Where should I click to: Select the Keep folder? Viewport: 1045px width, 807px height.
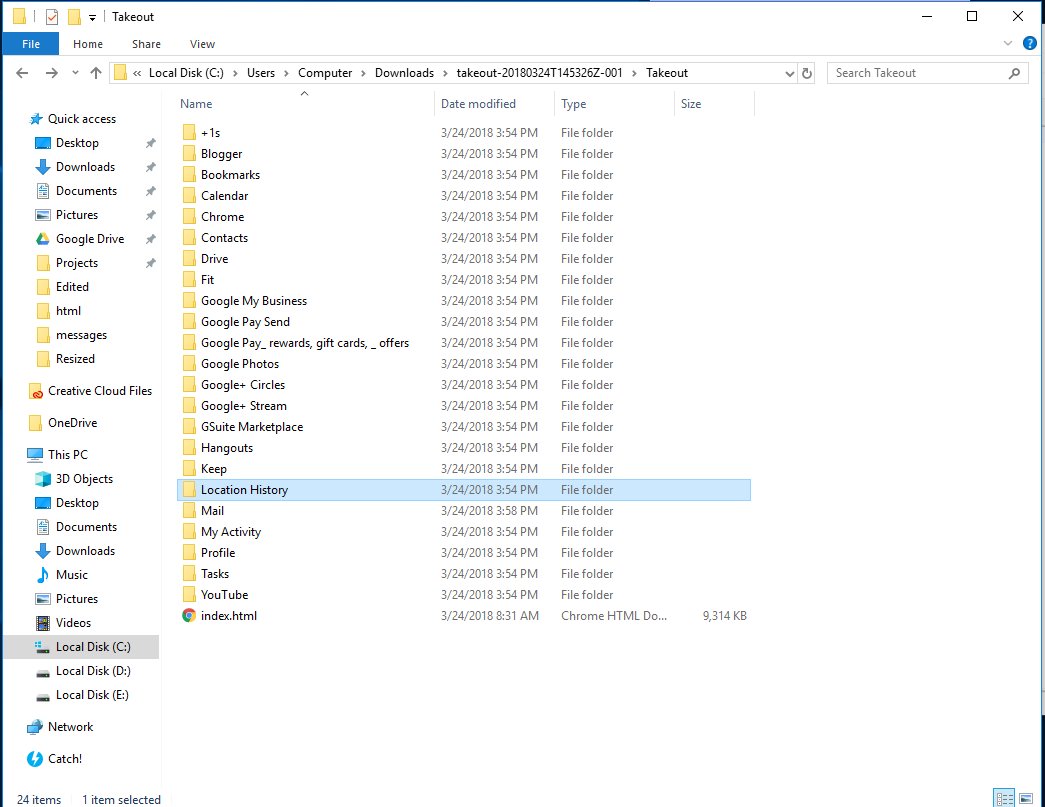point(213,469)
